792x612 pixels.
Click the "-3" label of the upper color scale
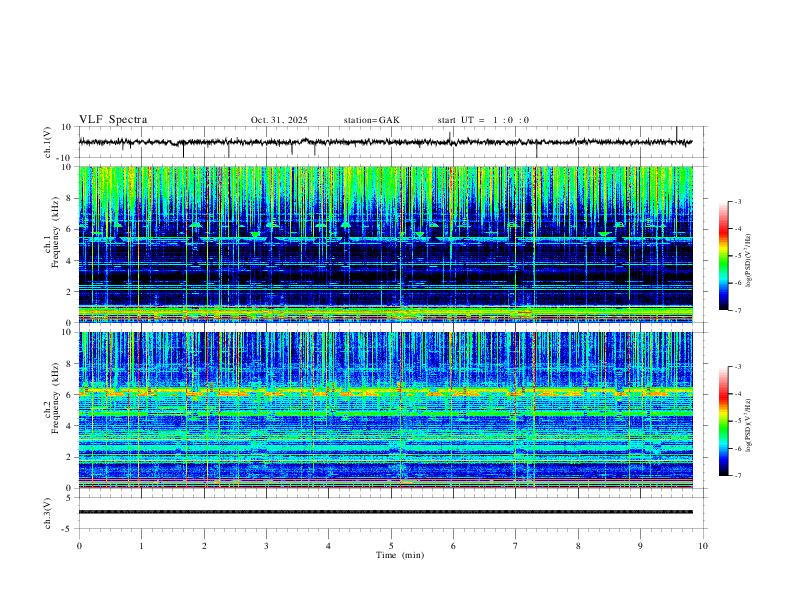pyautogui.click(x=737, y=201)
